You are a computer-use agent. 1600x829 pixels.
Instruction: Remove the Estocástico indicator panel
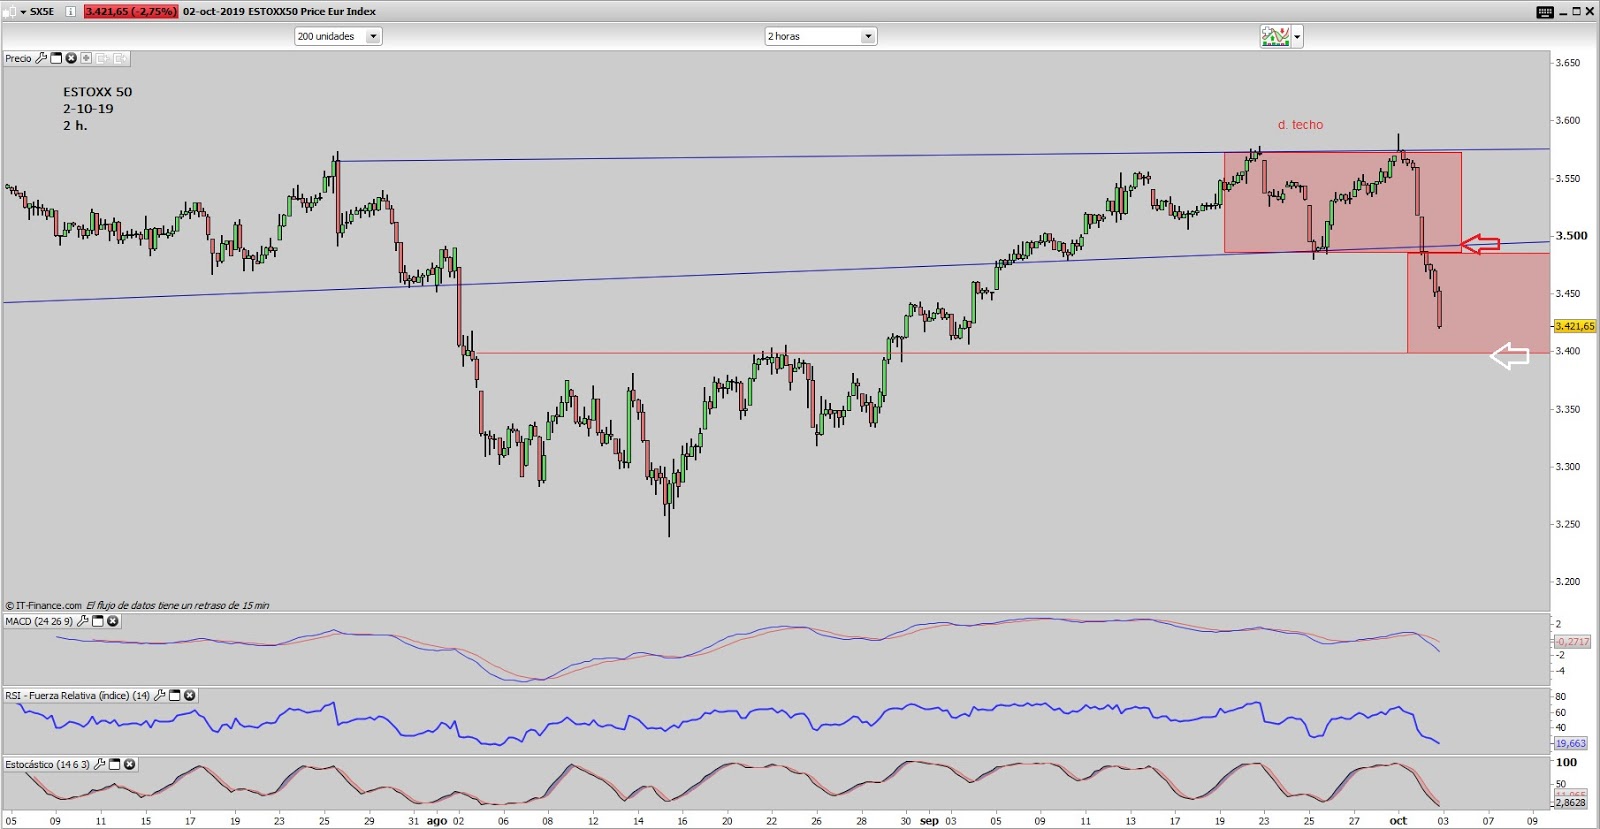[x=129, y=764]
